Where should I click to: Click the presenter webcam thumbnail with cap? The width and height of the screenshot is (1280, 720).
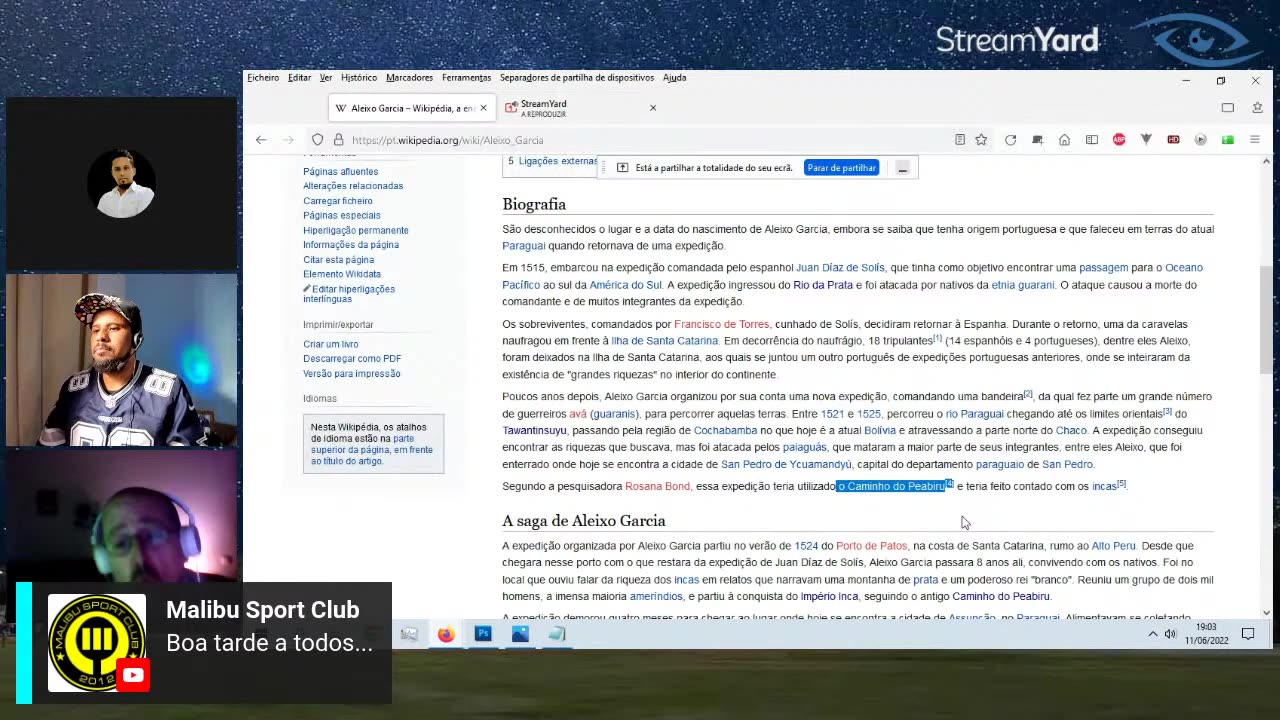click(x=121, y=360)
